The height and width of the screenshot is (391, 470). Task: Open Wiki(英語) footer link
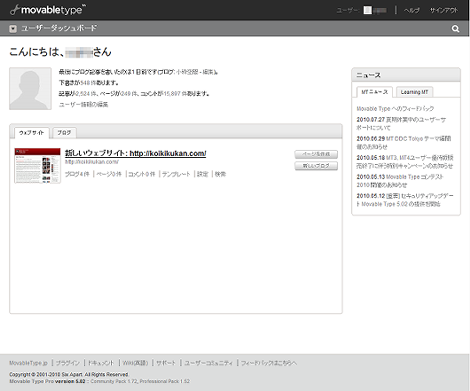click(x=135, y=363)
